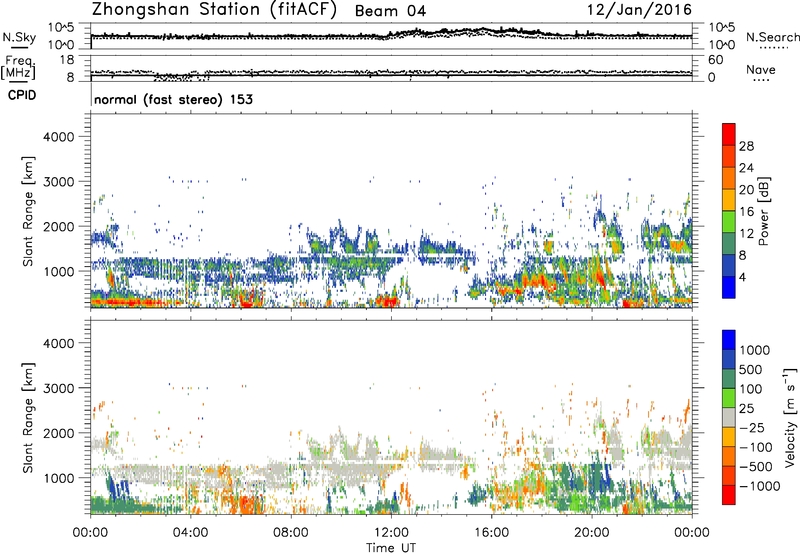
Task: Click the 'Power [dB]' colorbar title
Action: [x=764, y=211]
